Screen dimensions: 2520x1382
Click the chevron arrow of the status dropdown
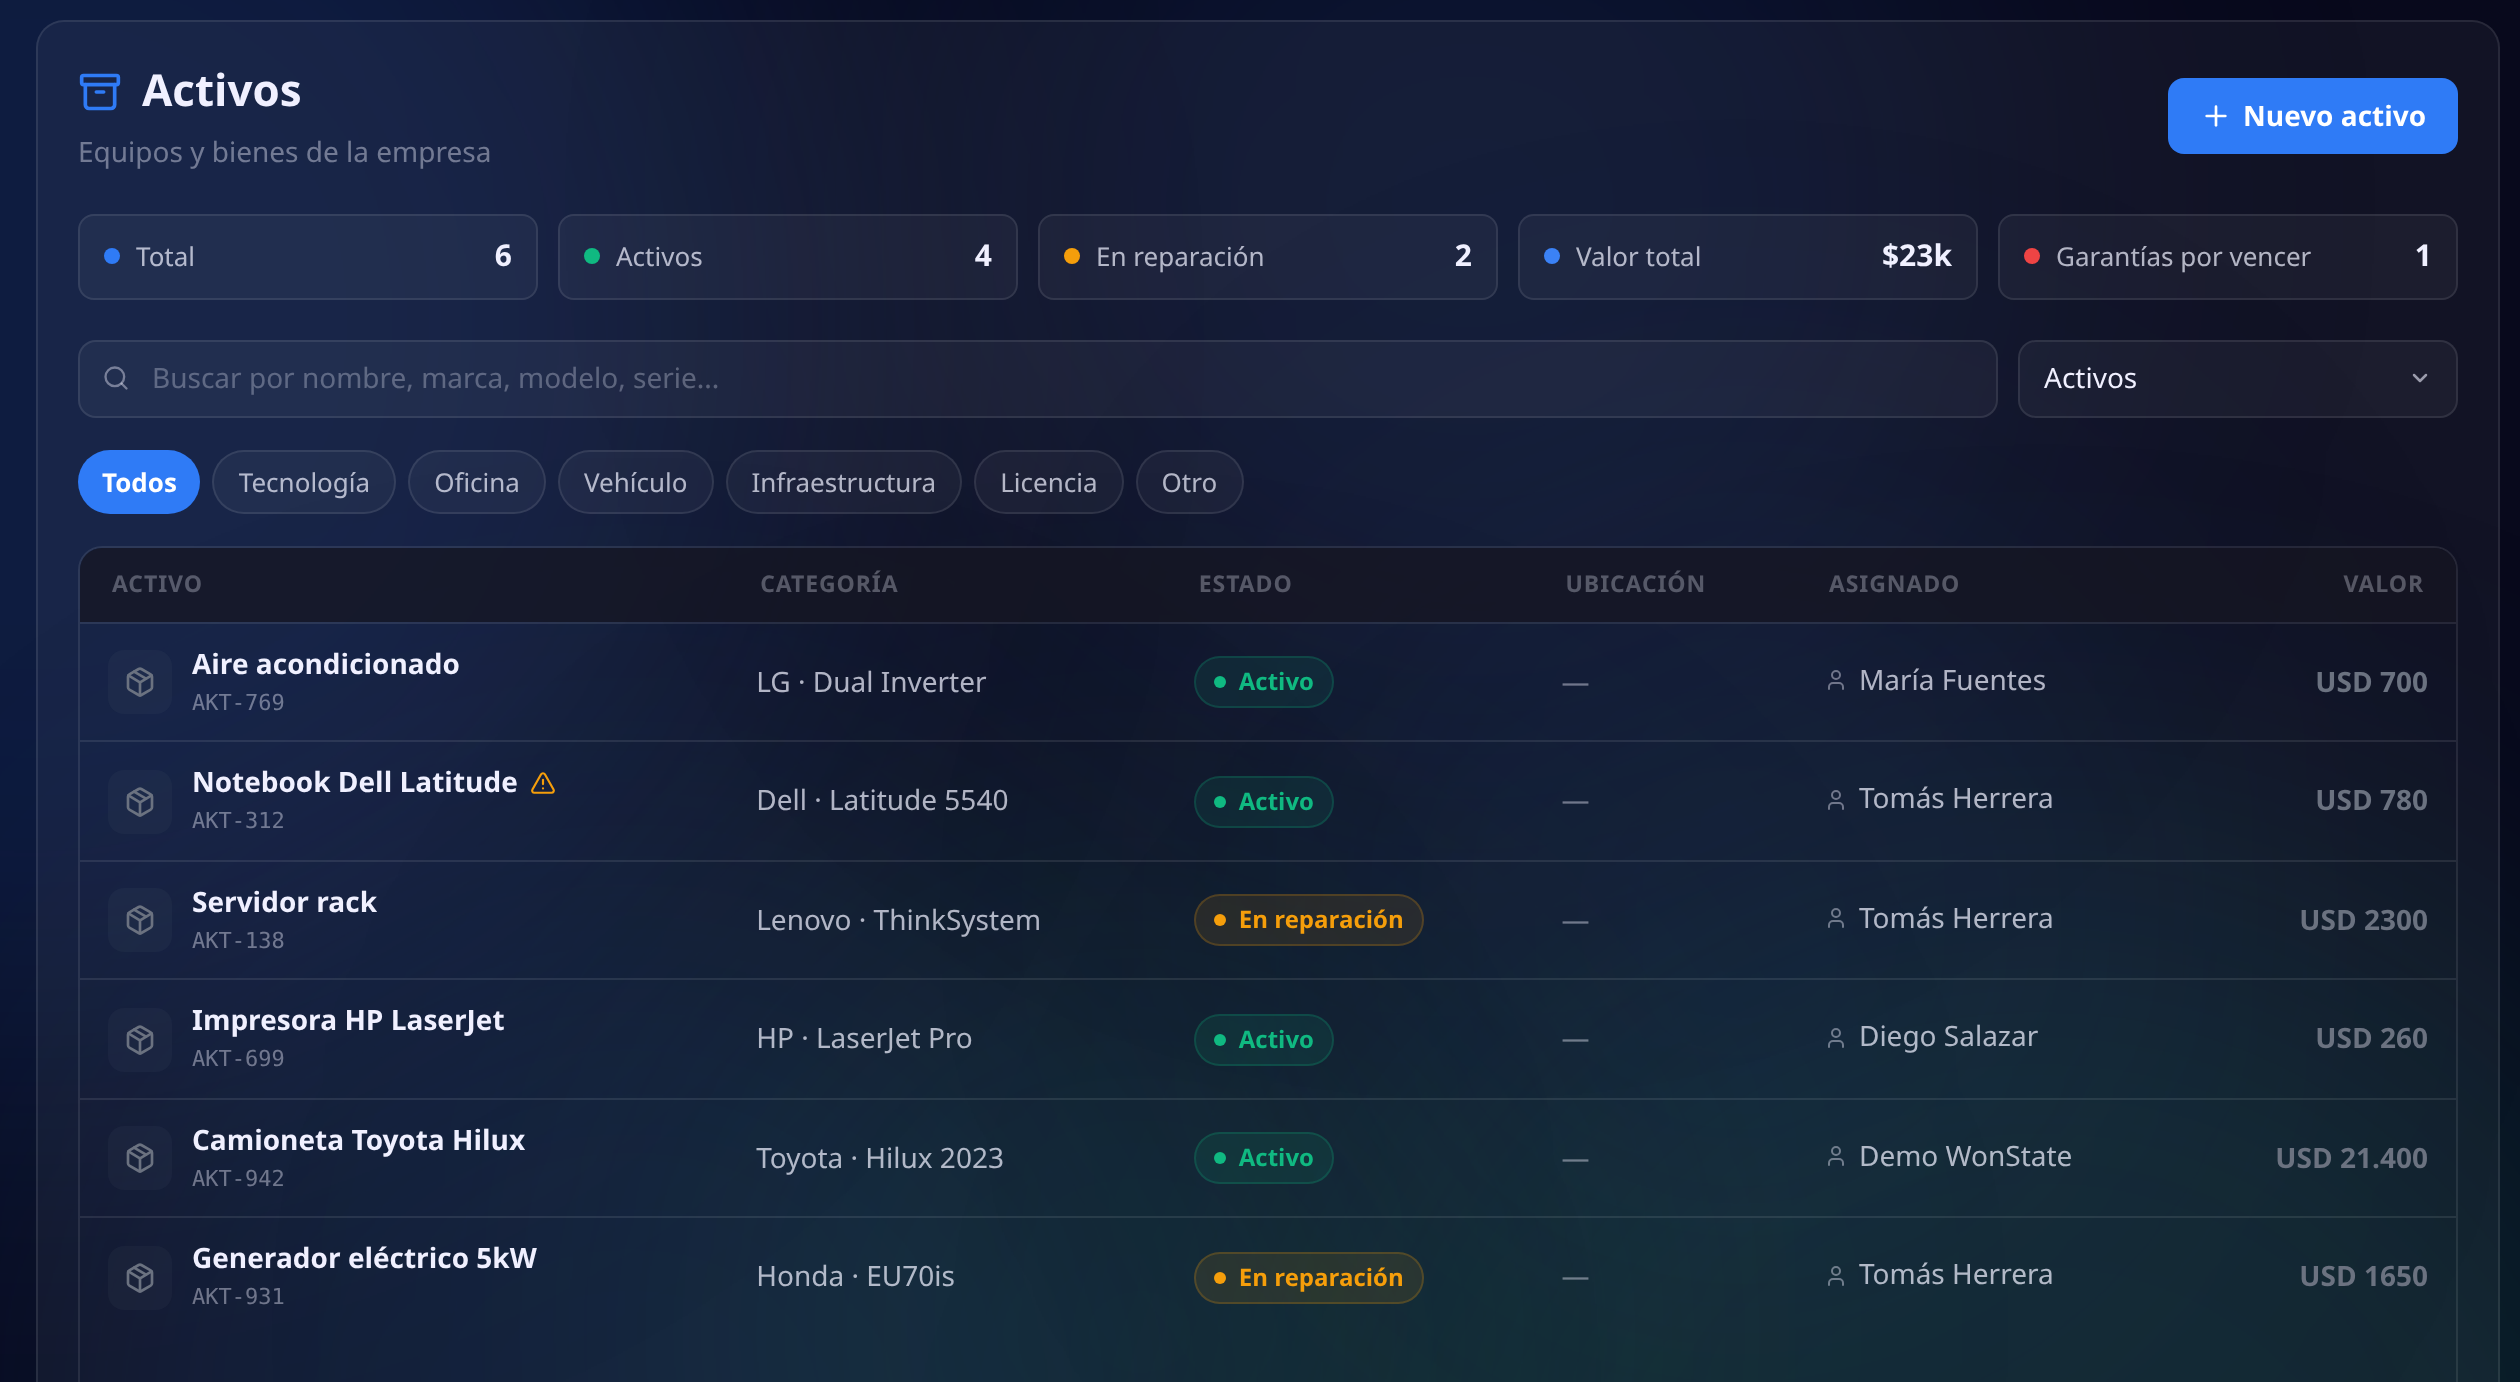[x=2420, y=378]
